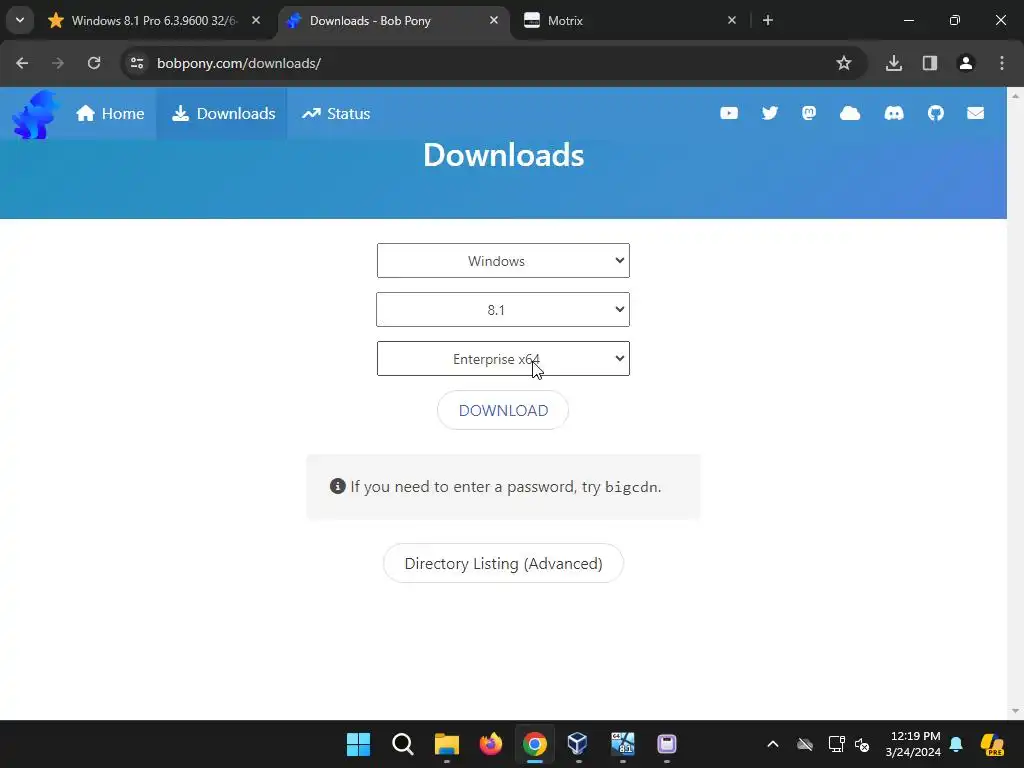1024x768 pixels.
Task: Open the Twitter social icon
Action: 770,113
